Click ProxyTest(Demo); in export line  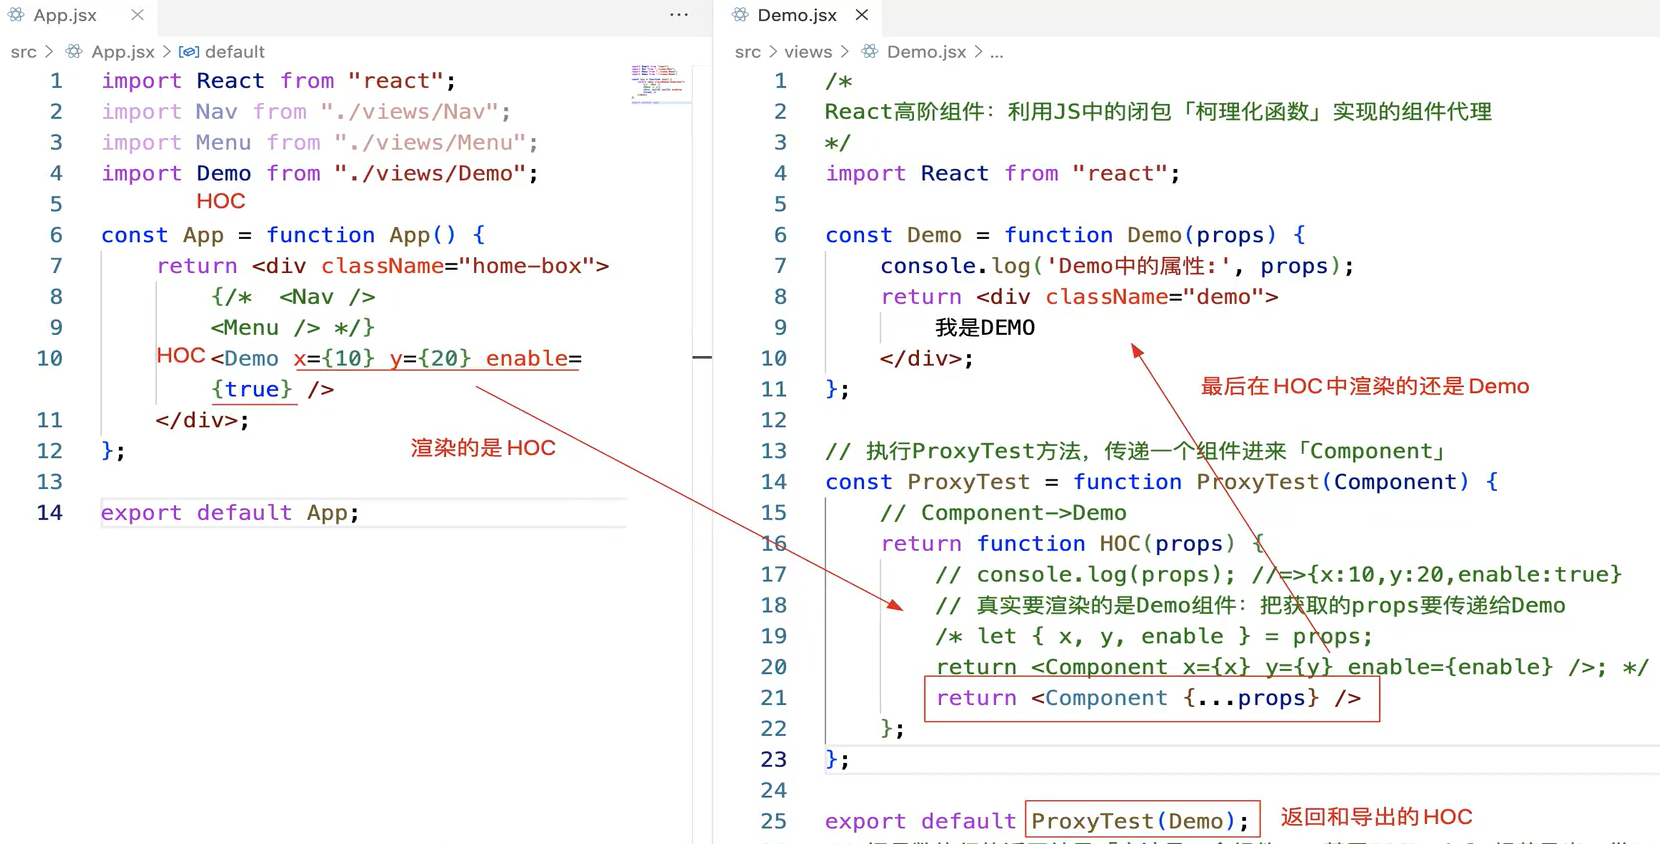(x=1140, y=821)
